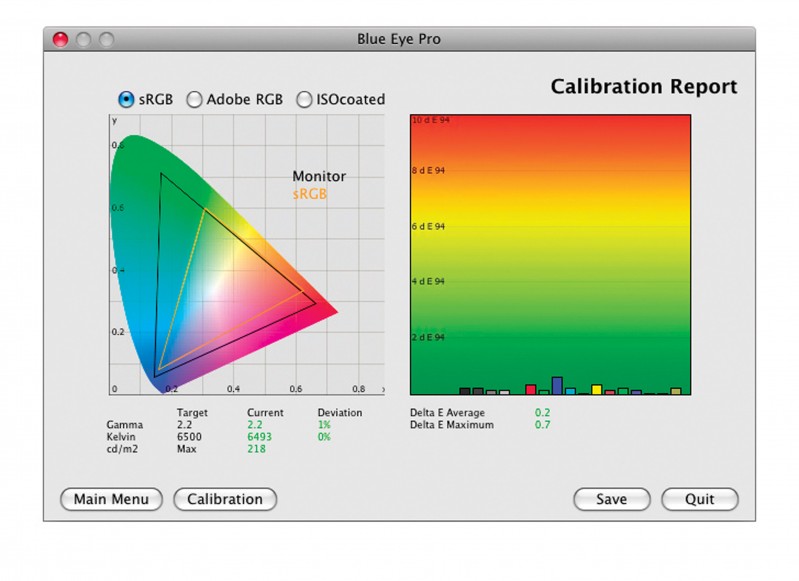This screenshot has height=581, width=799.
Task: Click the Monitor legend label
Action: pyautogui.click(x=319, y=176)
